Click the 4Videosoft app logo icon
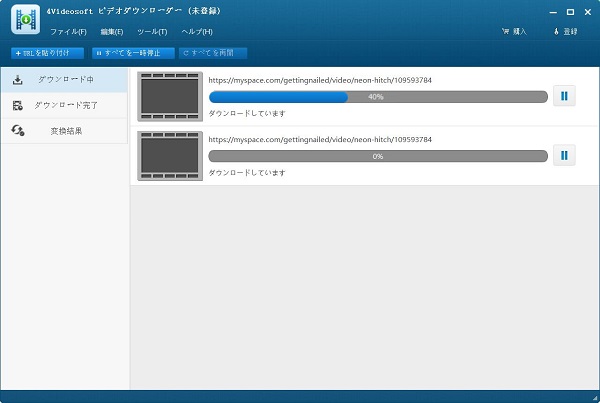Viewport: 600px width, 403px height. click(25, 19)
